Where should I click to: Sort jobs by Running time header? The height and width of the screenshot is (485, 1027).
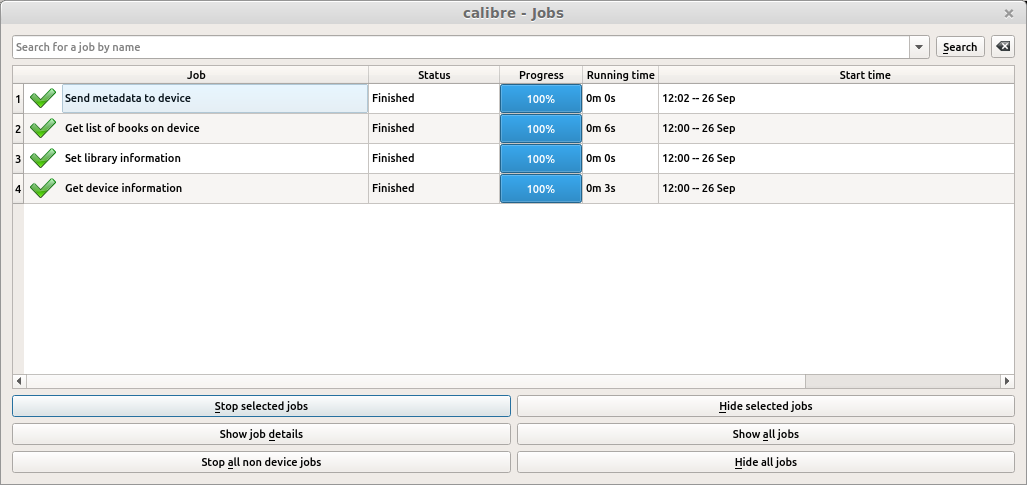pyautogui.click(x=620, y=75)
